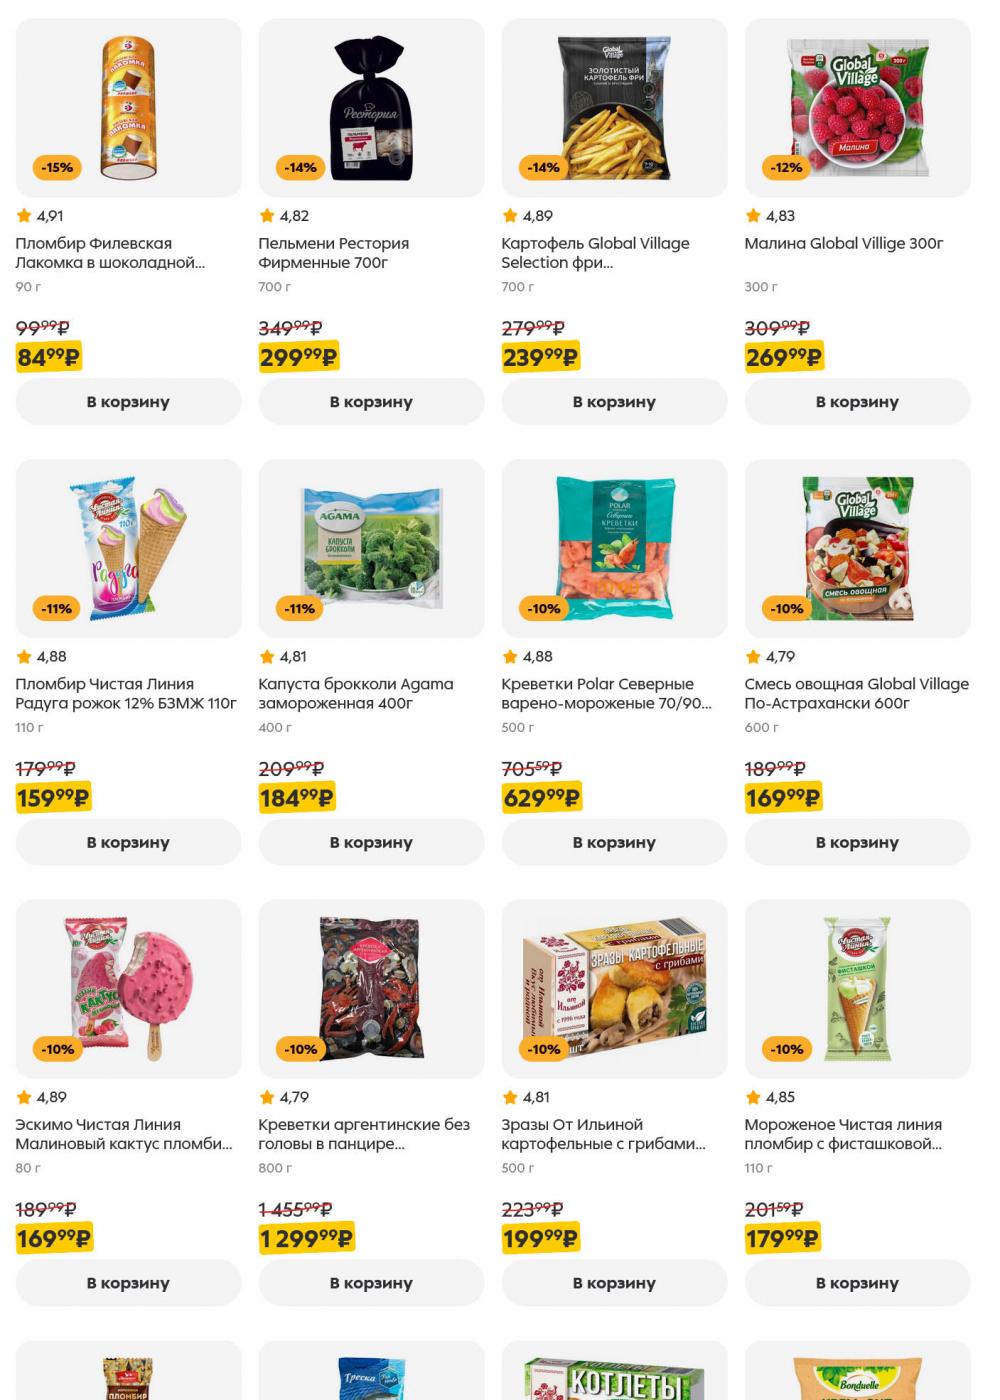Add Картофель Global Village фри to cart
The image size is (1000, 1400).
coord(614,402)
